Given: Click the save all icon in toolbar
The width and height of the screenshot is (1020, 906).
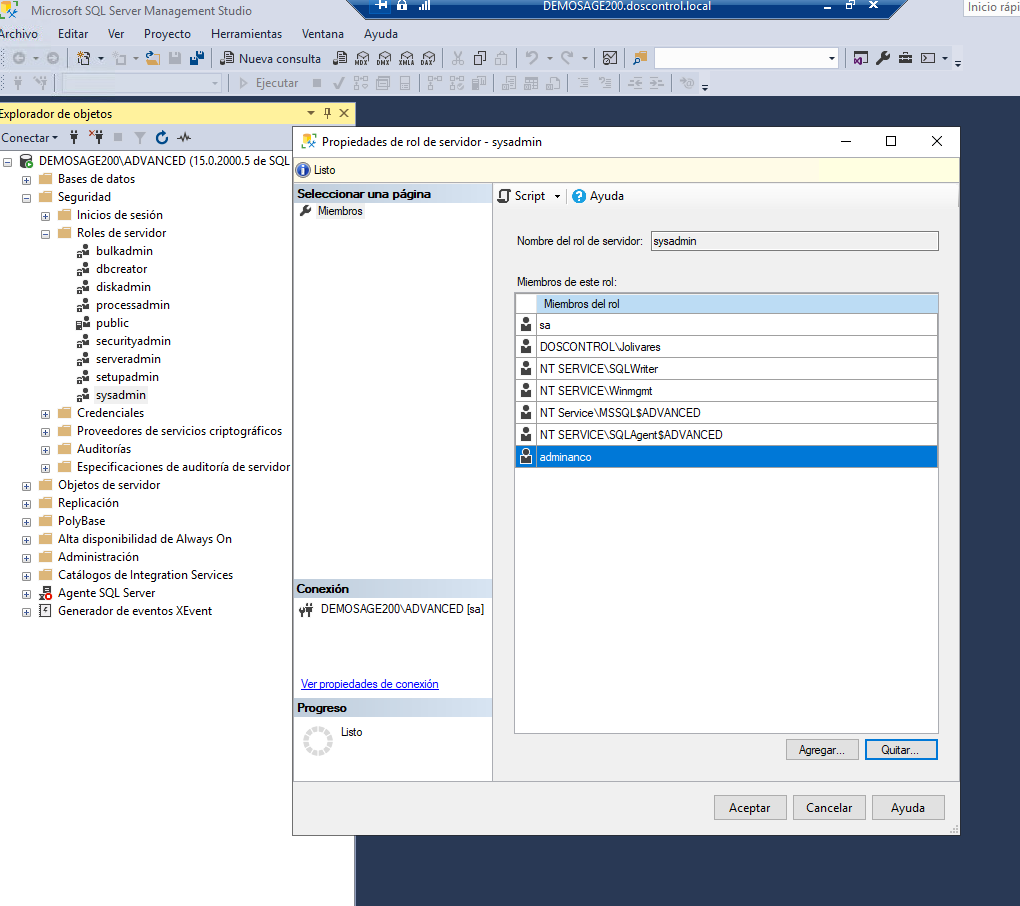Looking at the screenshot, I should pos(196,59).
